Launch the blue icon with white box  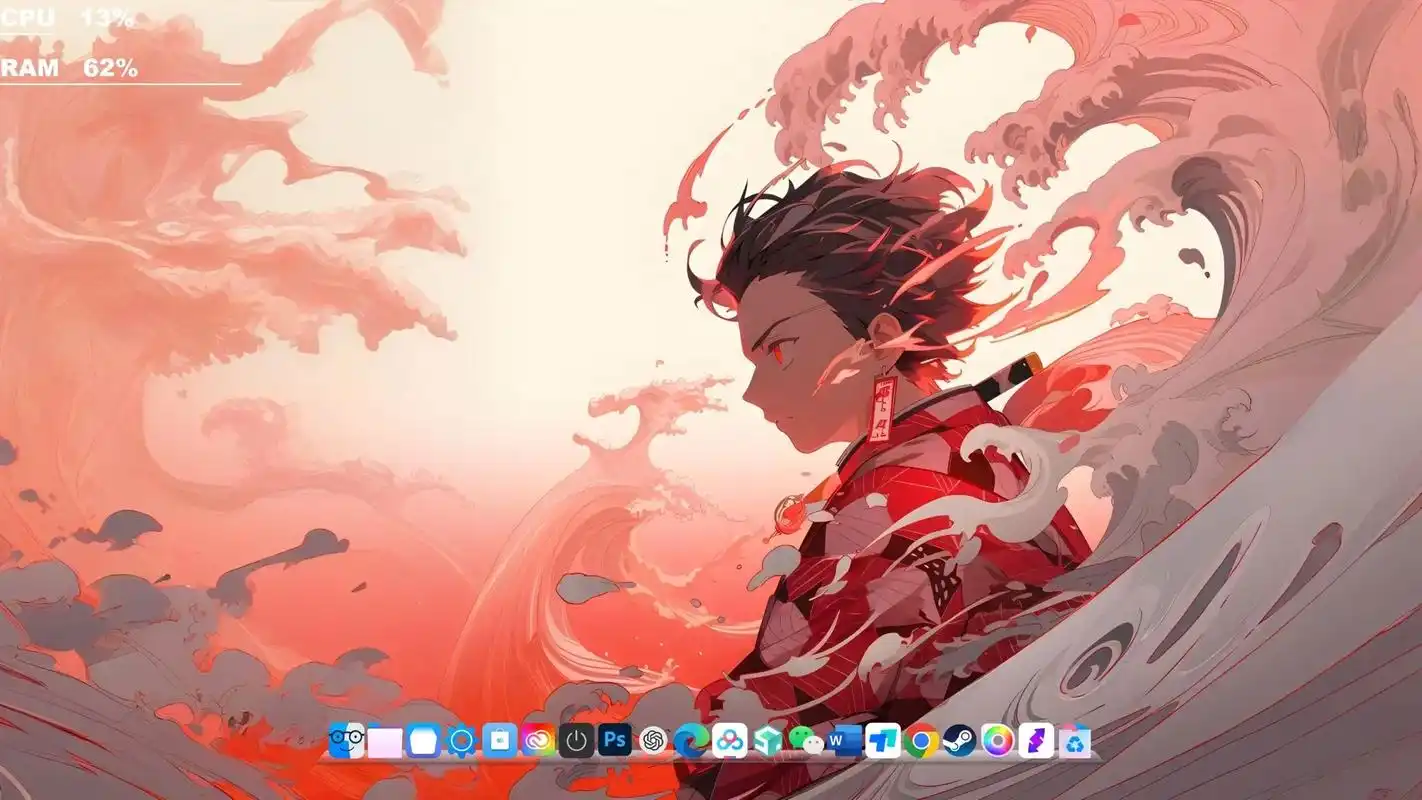423,741
